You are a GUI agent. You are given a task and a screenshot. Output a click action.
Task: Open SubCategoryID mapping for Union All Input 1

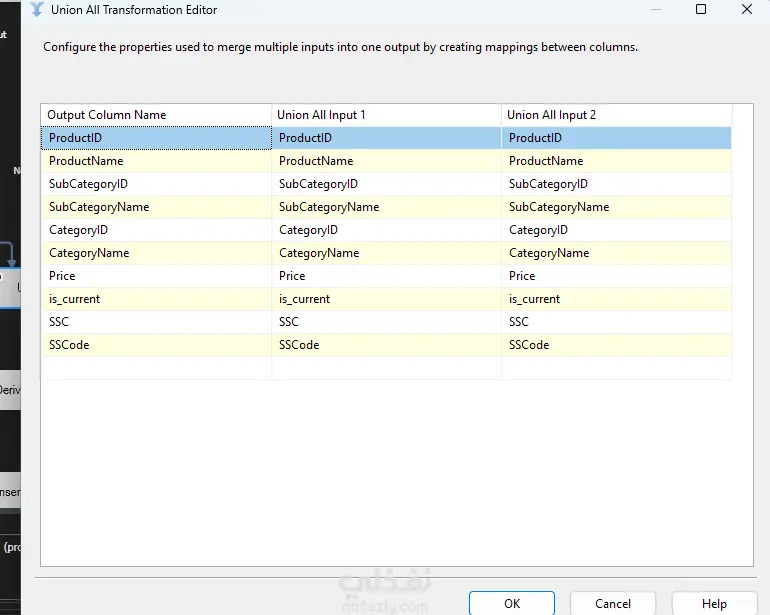coord(386,184)
